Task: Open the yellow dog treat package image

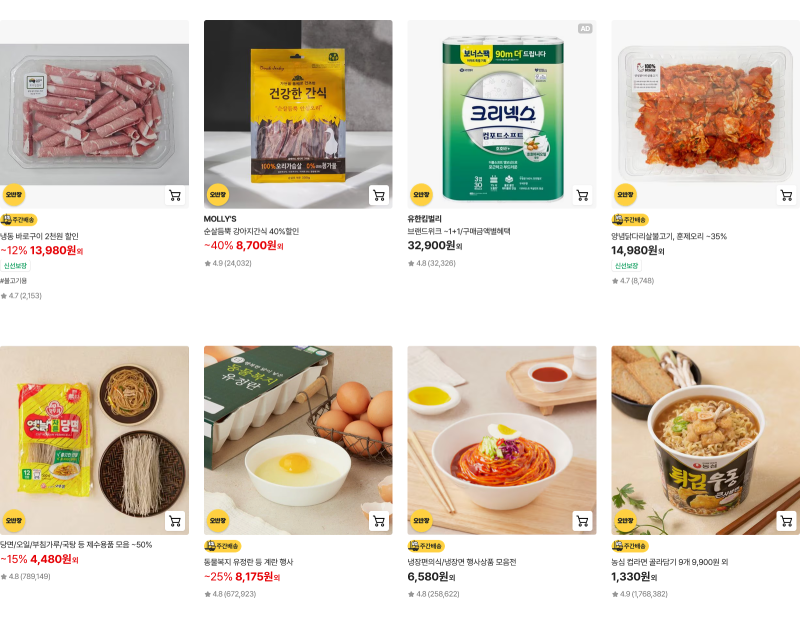Action: (298, 114)
